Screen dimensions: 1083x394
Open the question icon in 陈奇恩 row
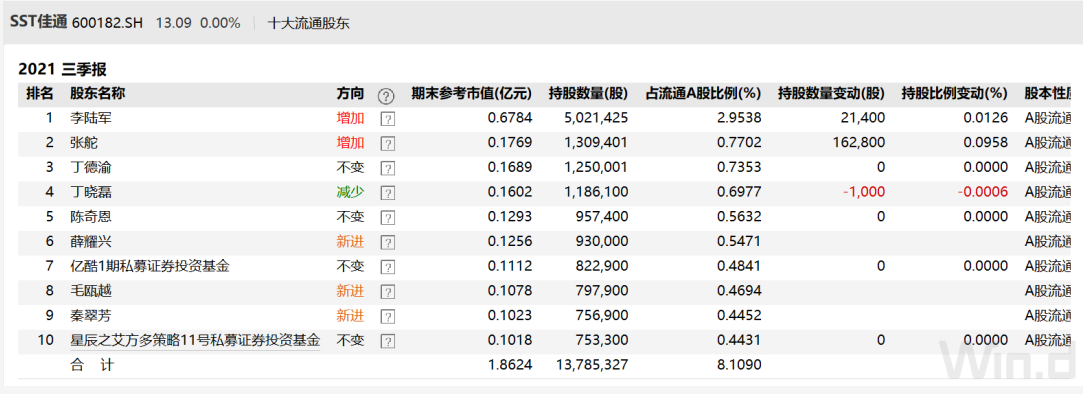387,218
